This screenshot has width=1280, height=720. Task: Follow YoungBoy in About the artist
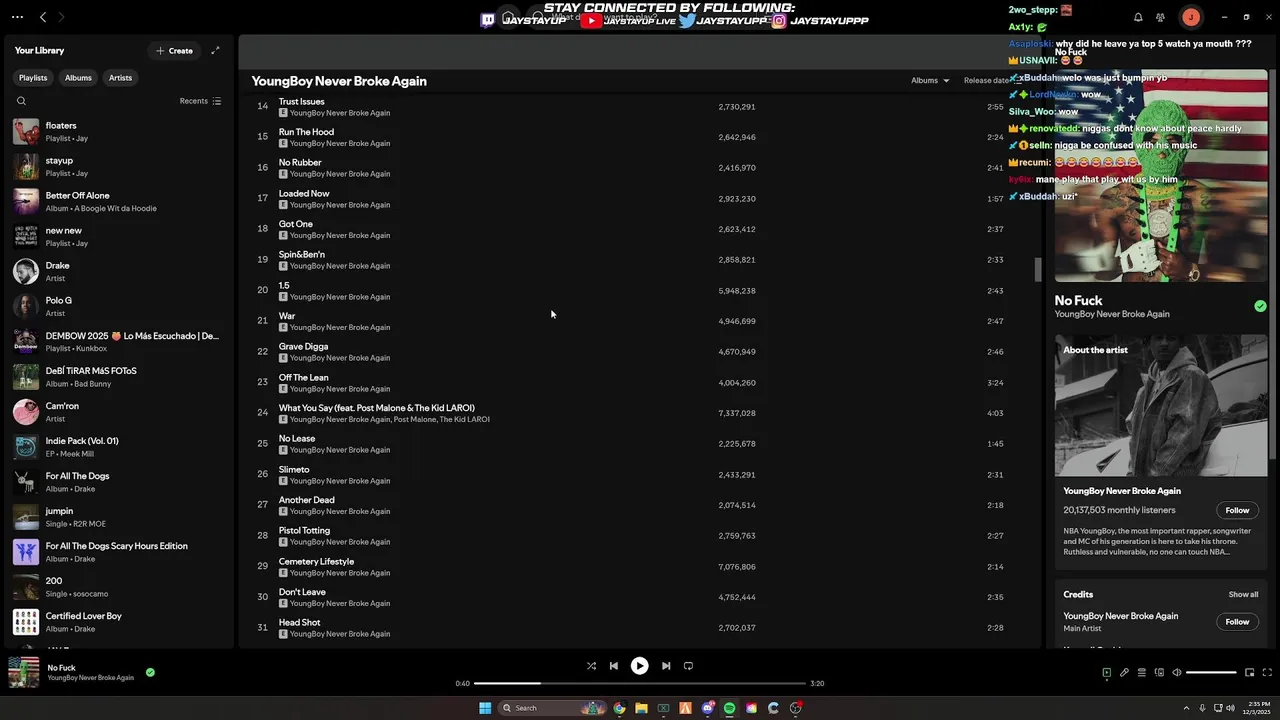click(1237, 510)
